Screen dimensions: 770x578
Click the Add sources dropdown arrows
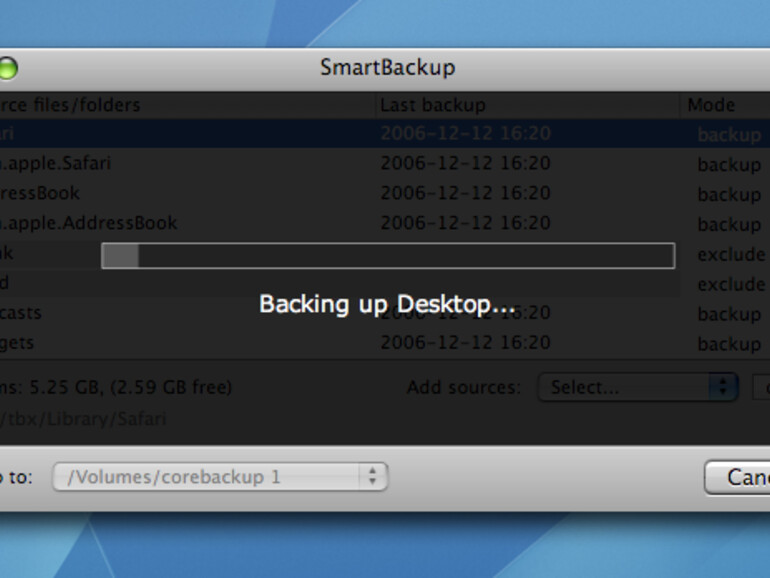[723, 387]
